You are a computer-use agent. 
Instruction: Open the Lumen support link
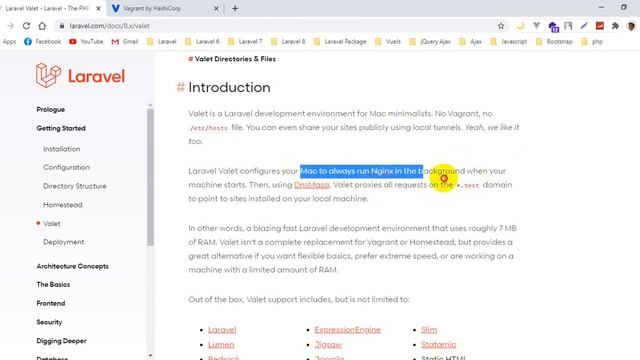221,344
